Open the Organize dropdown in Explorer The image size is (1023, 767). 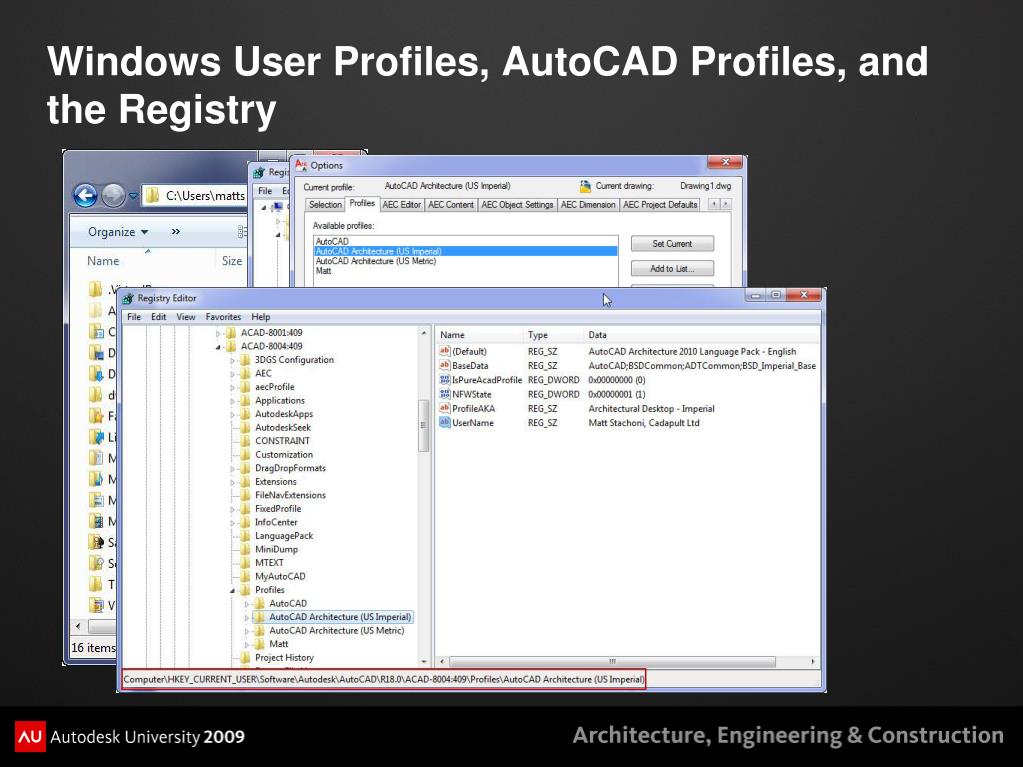118,232
